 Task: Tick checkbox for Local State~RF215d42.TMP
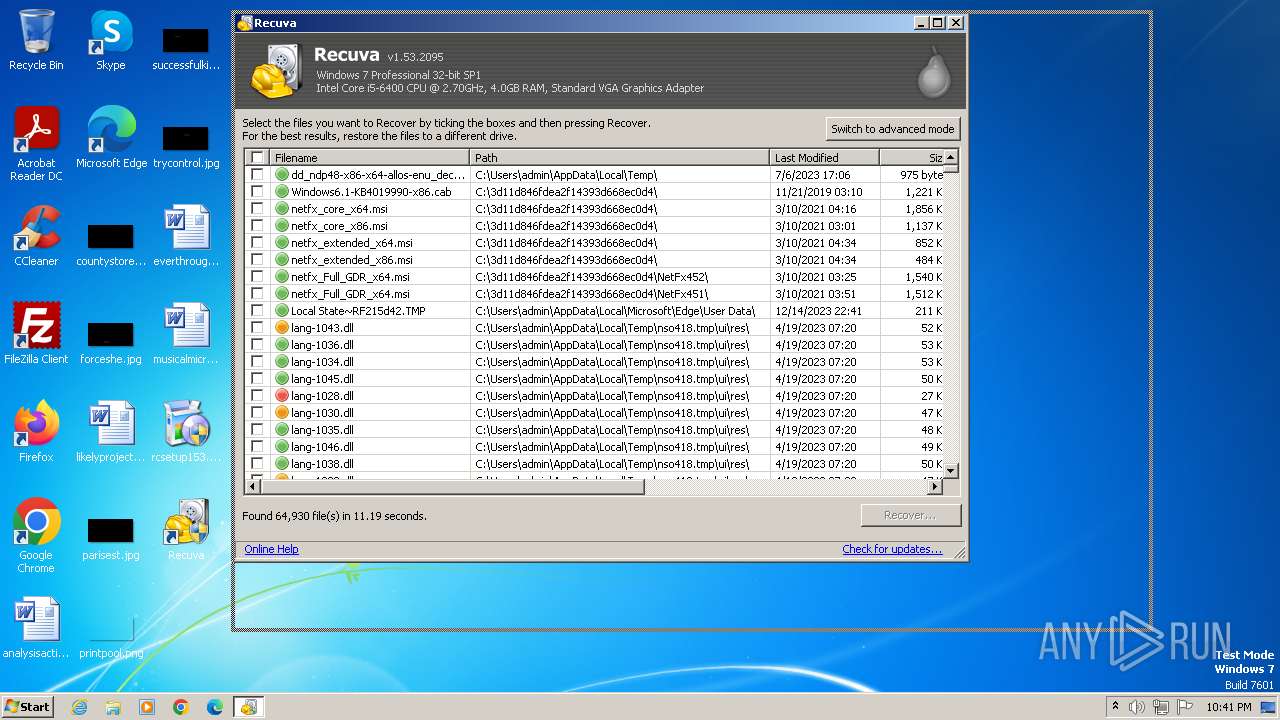coord(257,311)
